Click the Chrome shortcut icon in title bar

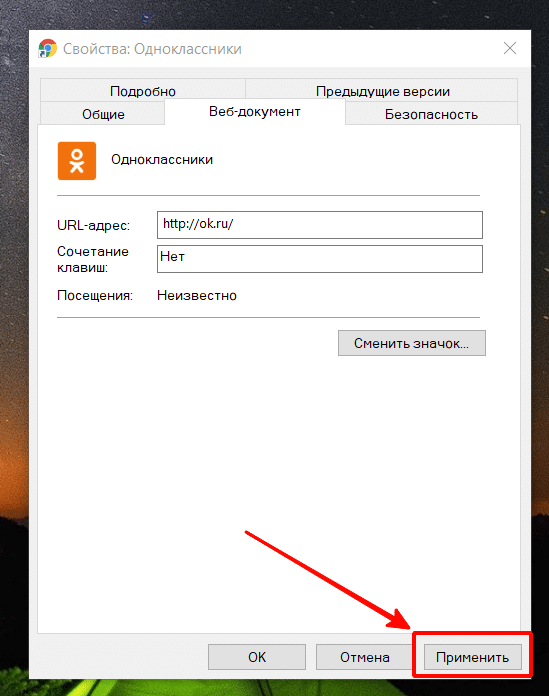[x=47, y=48]
